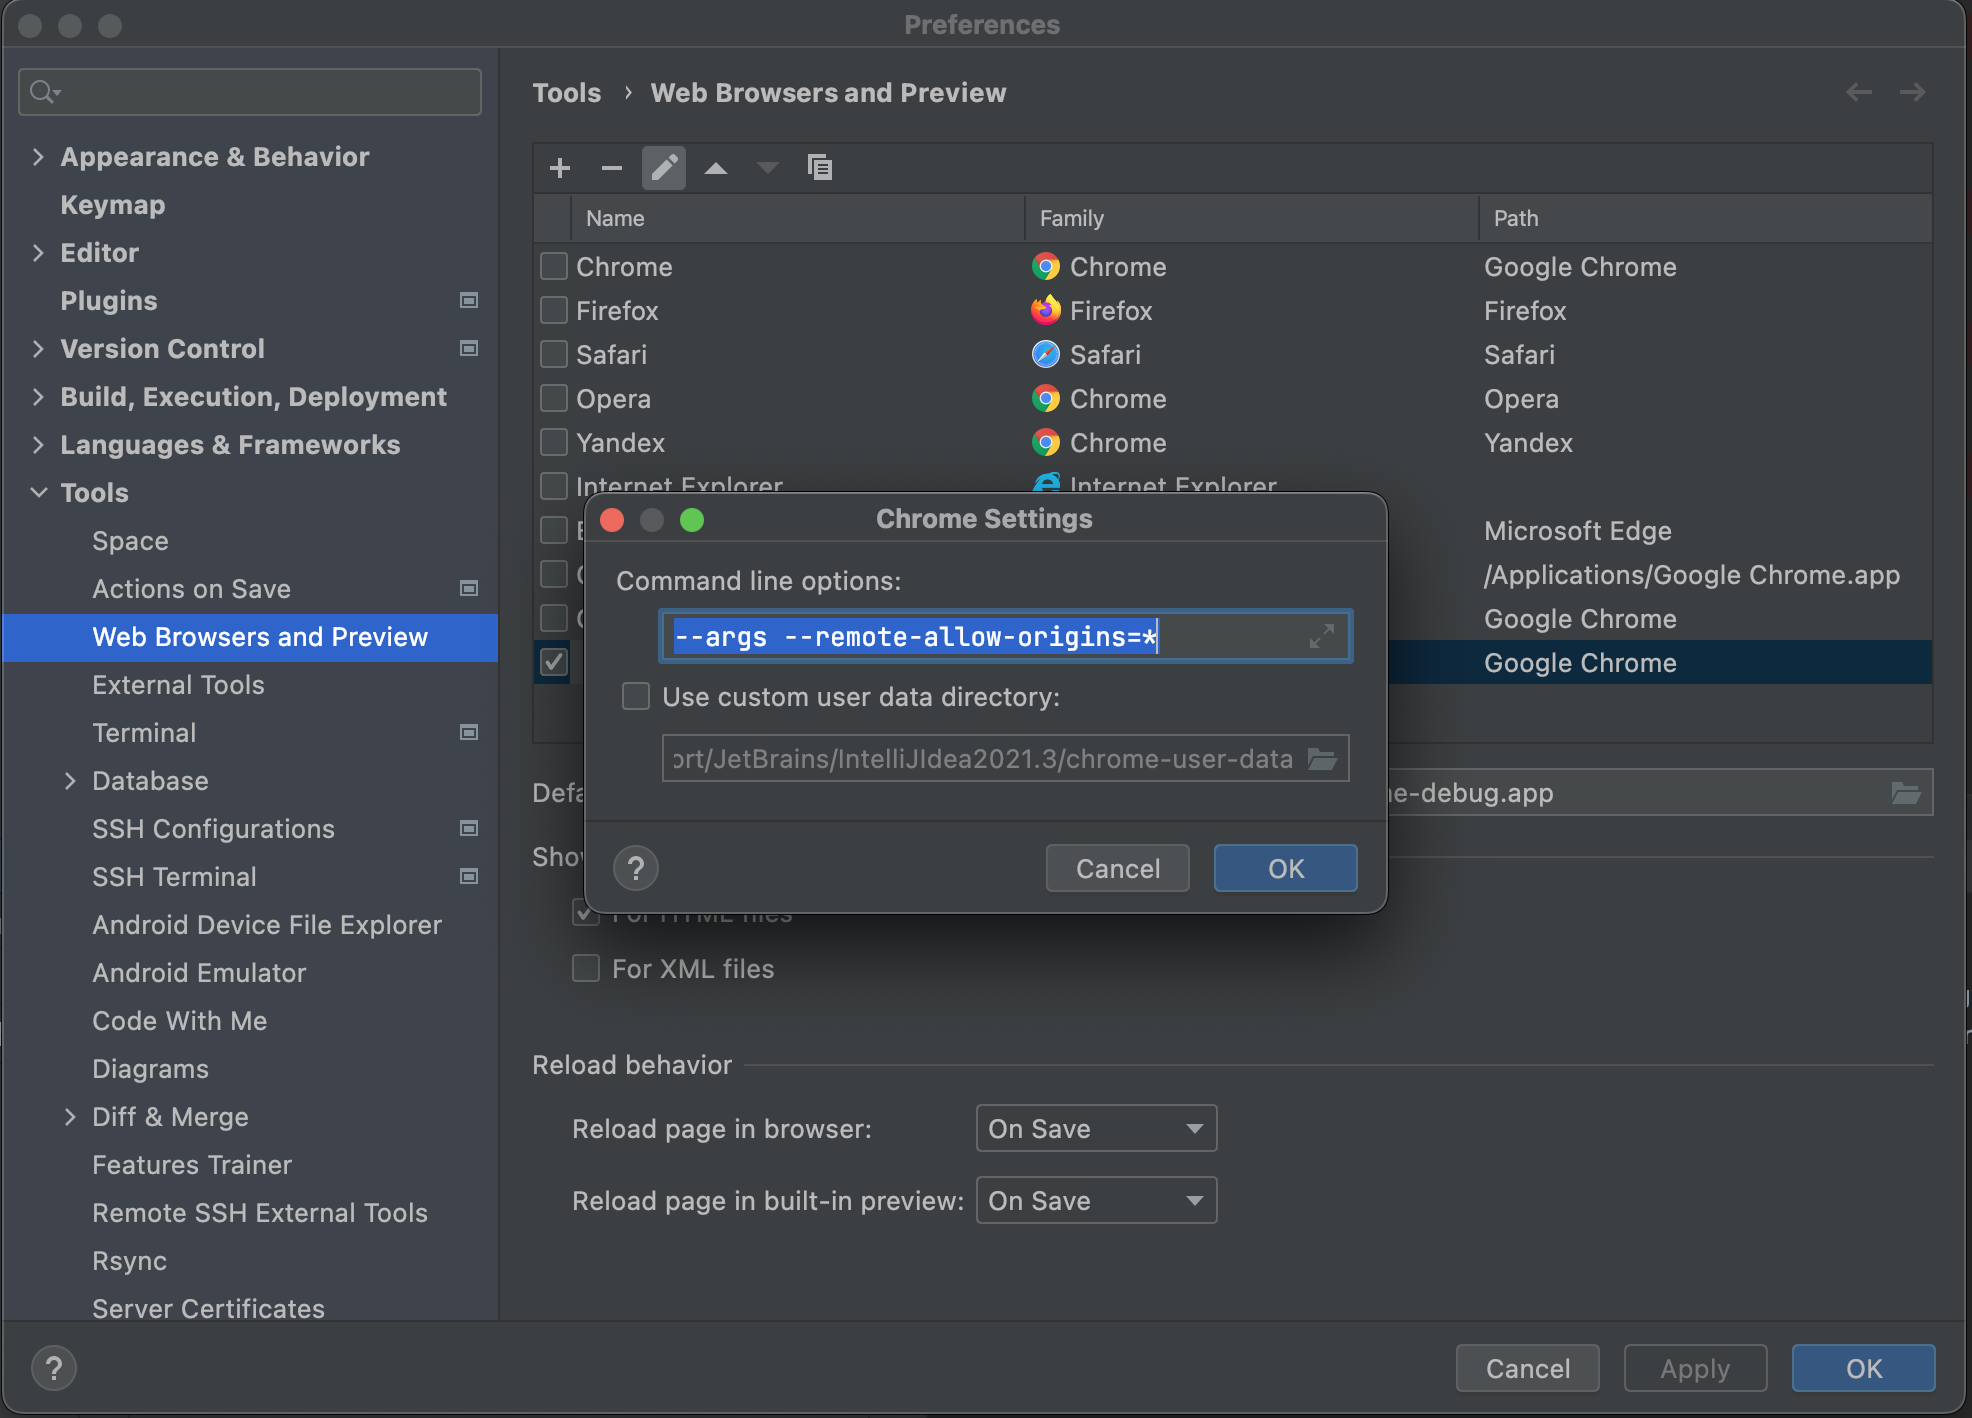The height and width of the screenshot is (1418, 1972).
Task: Open help for the Preferences window
Action: [54, 1368]
